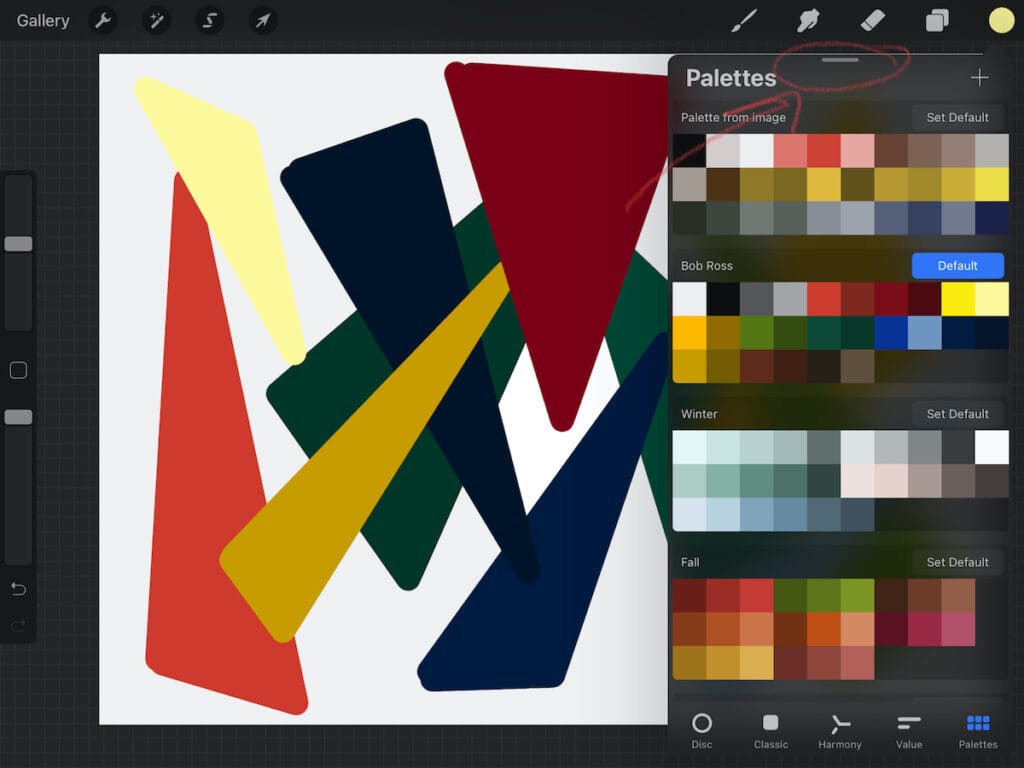The width and height of the screenshot is (1024, 768).
Task: Open the Selection tool
Action: 209,20
